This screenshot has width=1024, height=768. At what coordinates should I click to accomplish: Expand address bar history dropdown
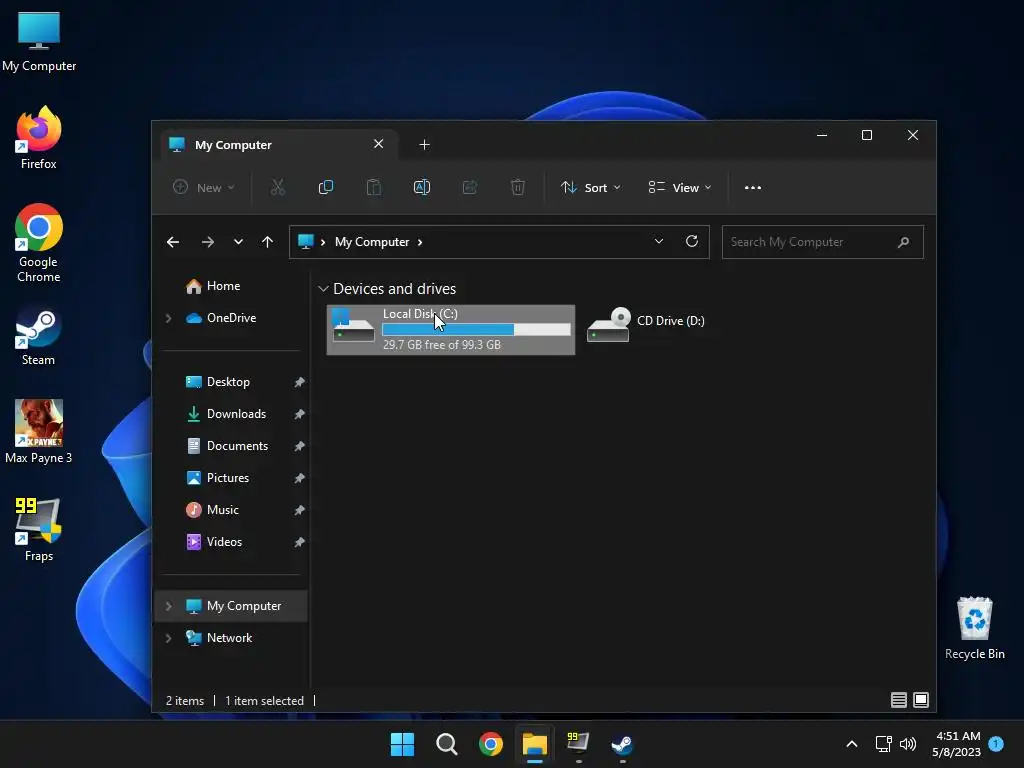659,242
